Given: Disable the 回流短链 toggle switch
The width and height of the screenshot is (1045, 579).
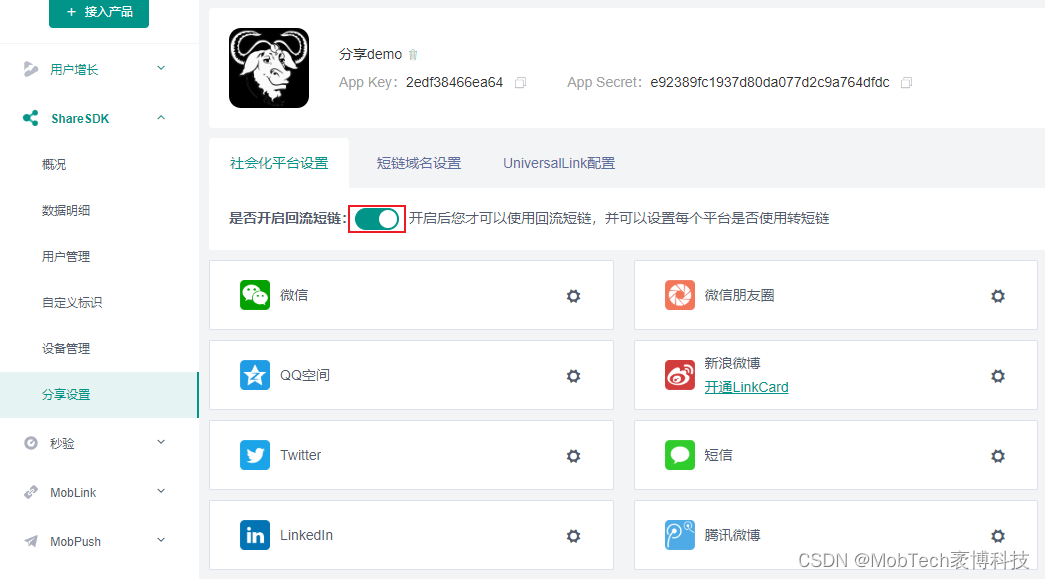Looking at the screenshot, I should (x=377, y=218).
